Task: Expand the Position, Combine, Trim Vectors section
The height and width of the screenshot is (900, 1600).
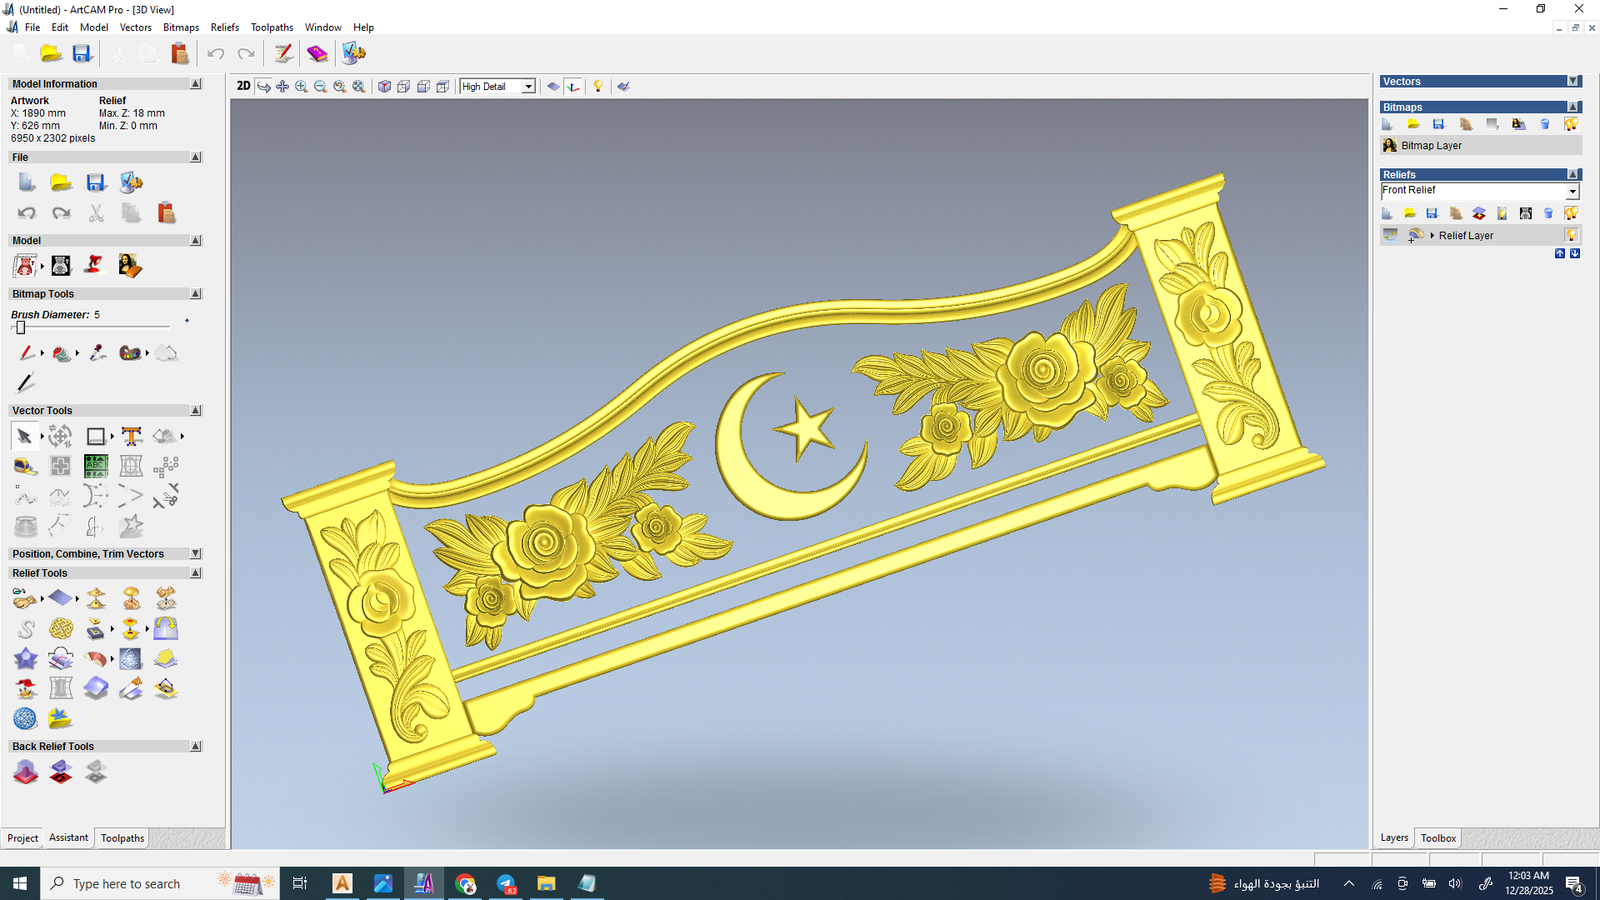Action: tap(196, 553)
